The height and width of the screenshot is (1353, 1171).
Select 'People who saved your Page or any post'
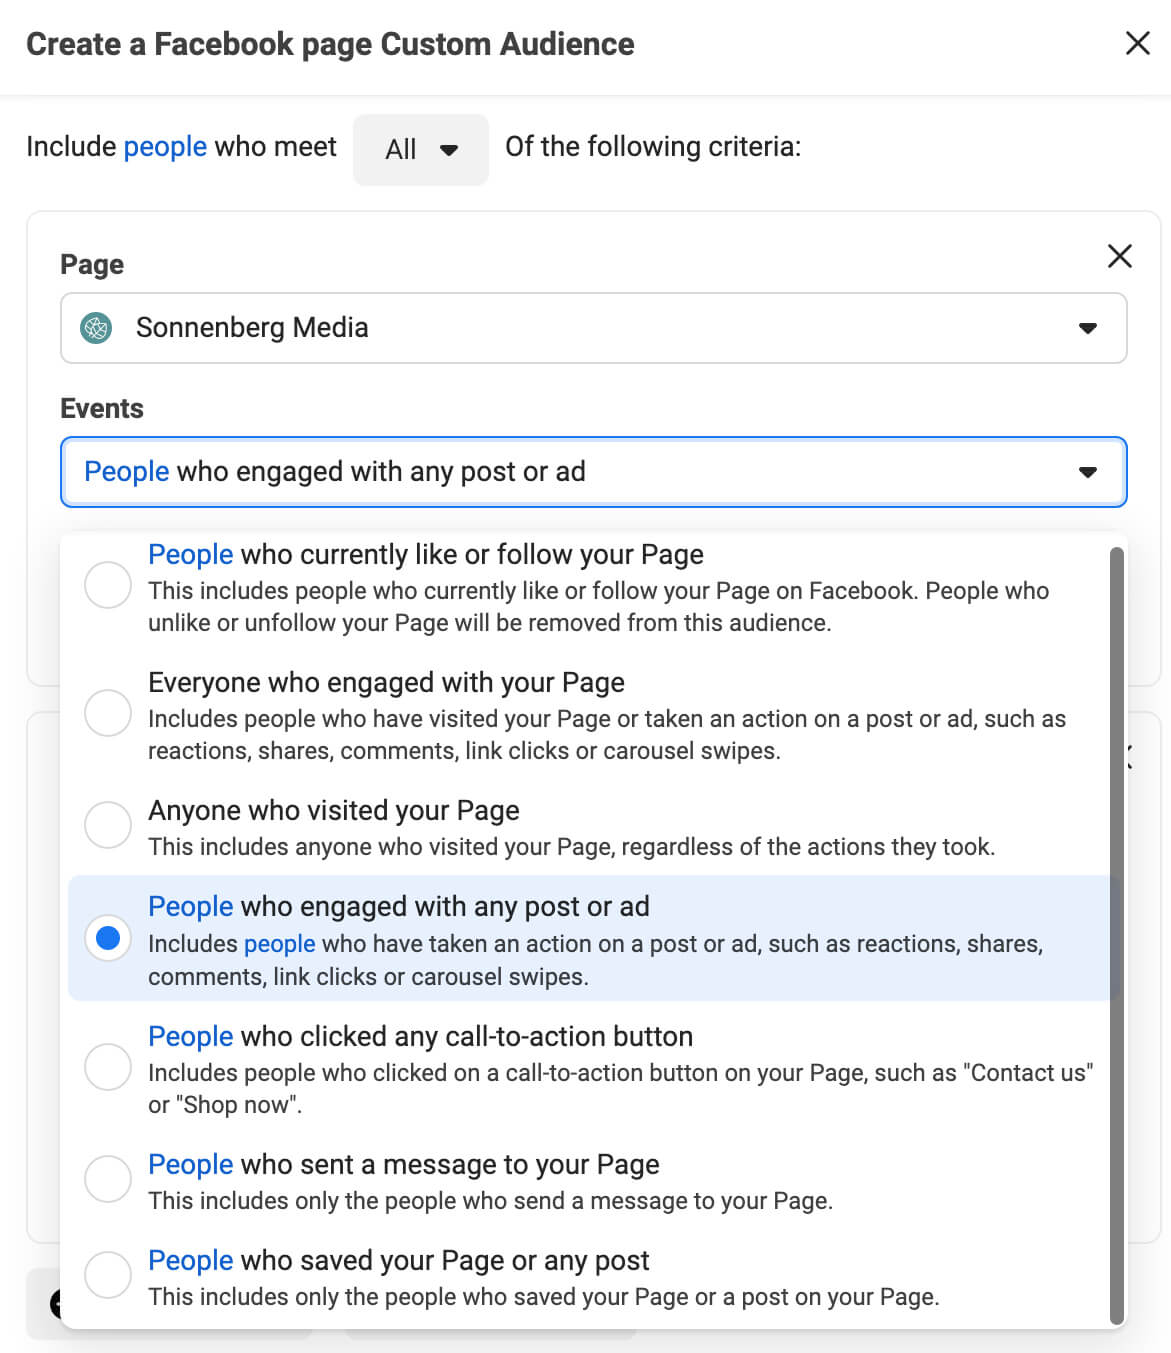click(107, 1275)
